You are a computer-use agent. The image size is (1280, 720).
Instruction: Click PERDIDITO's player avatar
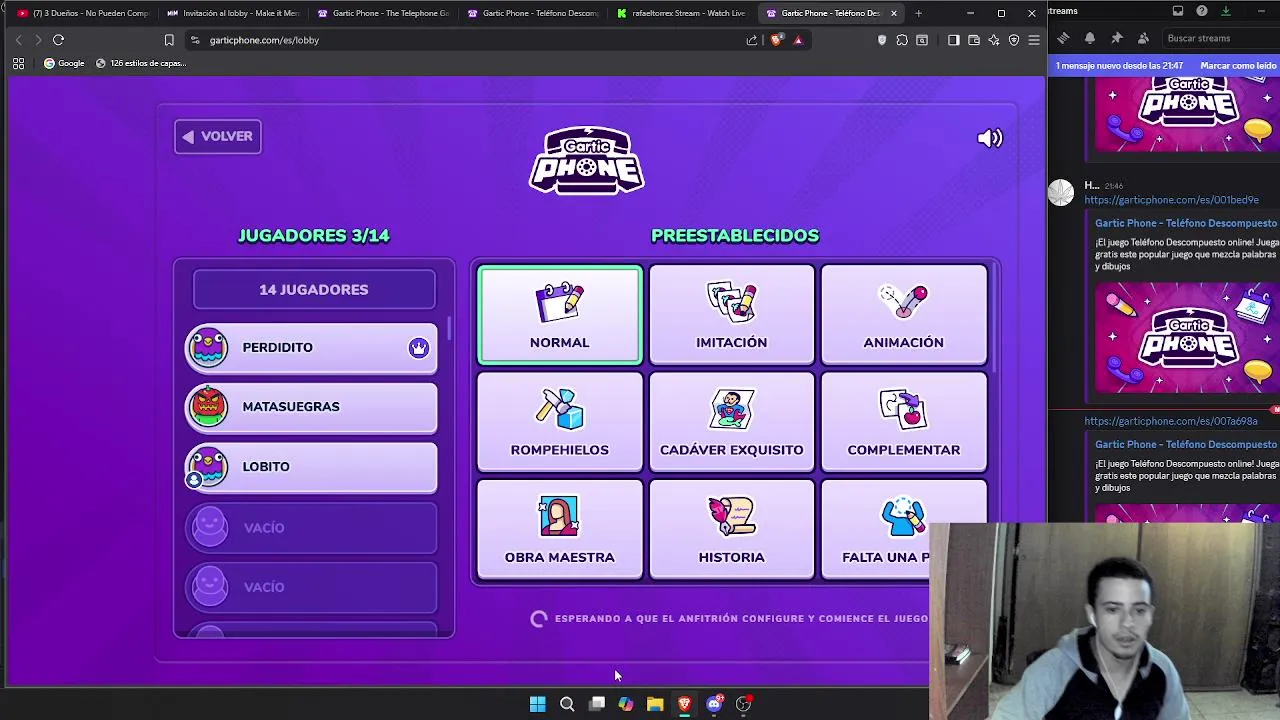coord(208,347)
